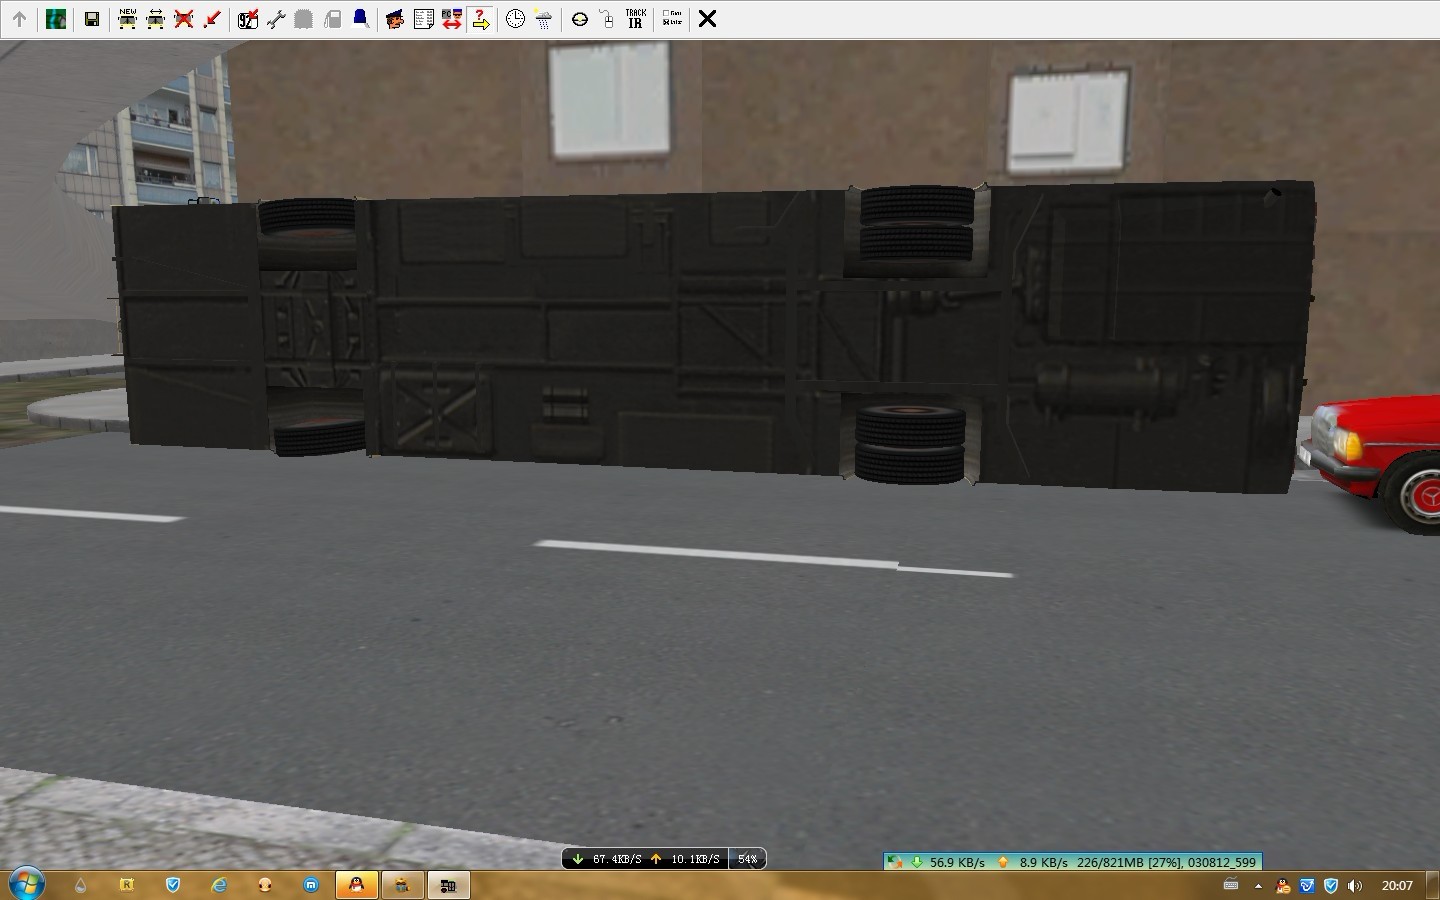Open the yellow R taskbar icon

pos(127,885)
